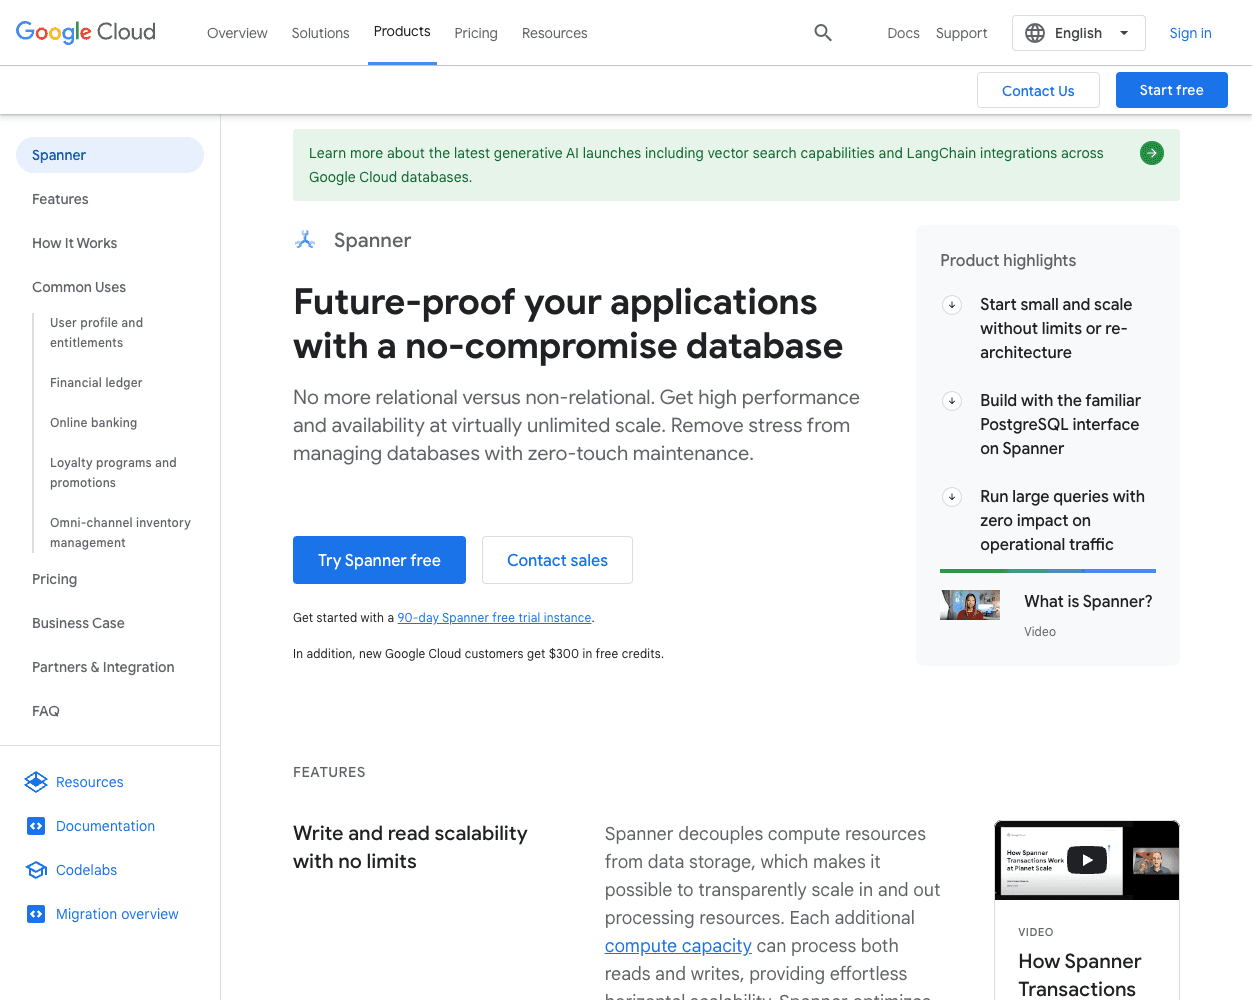Open 90-day Spanner free trial instance link
This screenshot has width=1252, height=1000.
[495, 618]
